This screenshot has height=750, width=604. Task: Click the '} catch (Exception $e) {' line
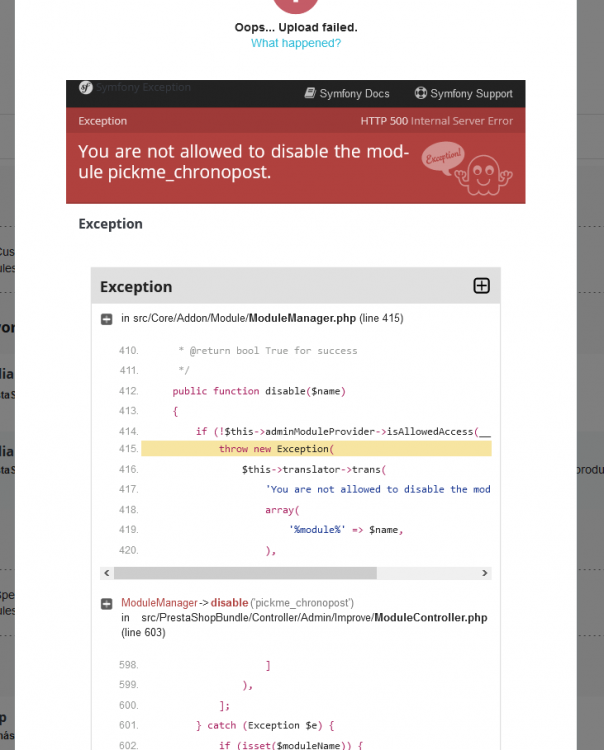(x=265, y=726)
